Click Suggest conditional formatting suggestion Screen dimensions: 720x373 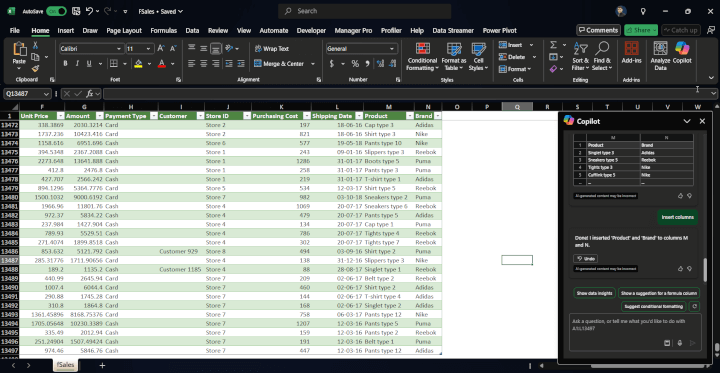654,306
